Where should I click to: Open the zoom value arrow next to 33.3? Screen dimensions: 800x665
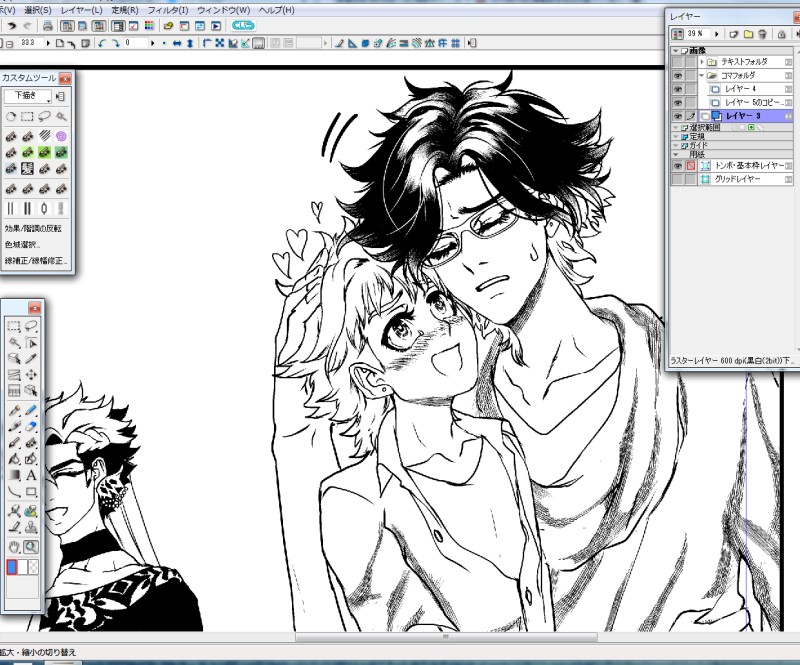click(x=48, y=43)
